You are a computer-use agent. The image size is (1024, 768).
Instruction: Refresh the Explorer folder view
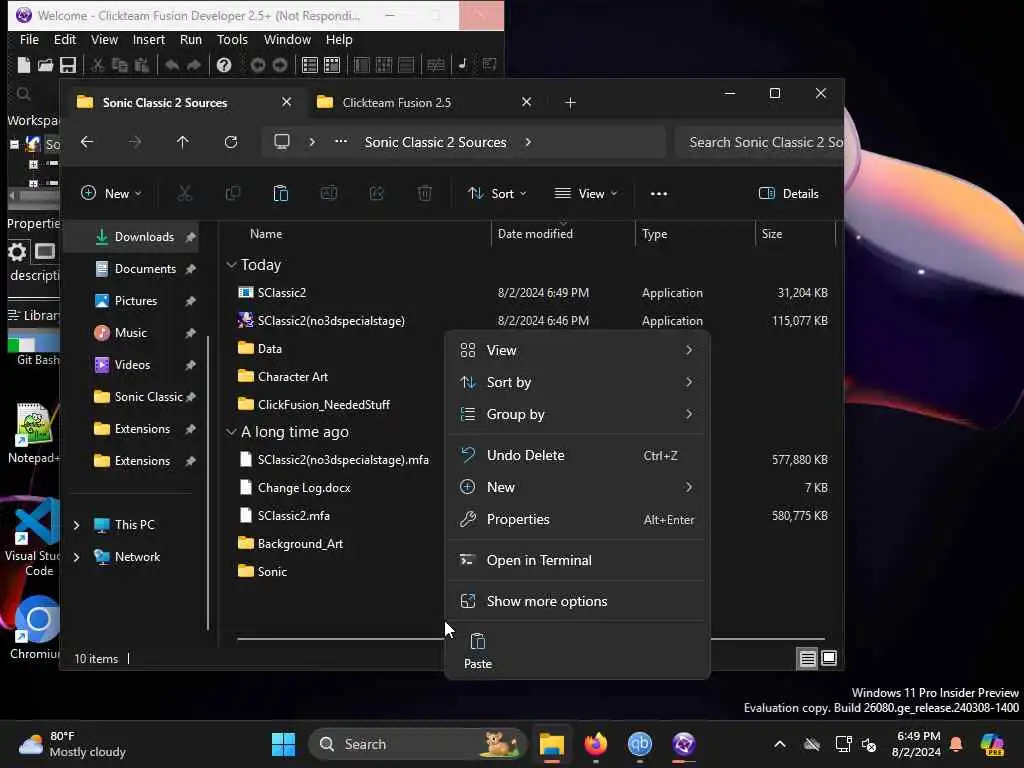coord(231,142)
